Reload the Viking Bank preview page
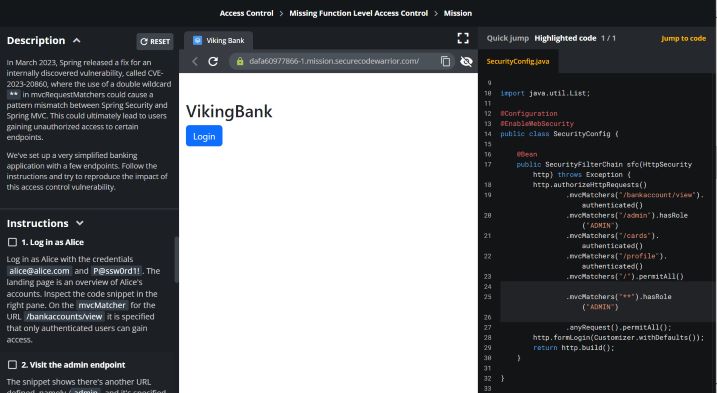Image resolution: width=717 pixels, height=393 pixels. [x=213, y=61]
